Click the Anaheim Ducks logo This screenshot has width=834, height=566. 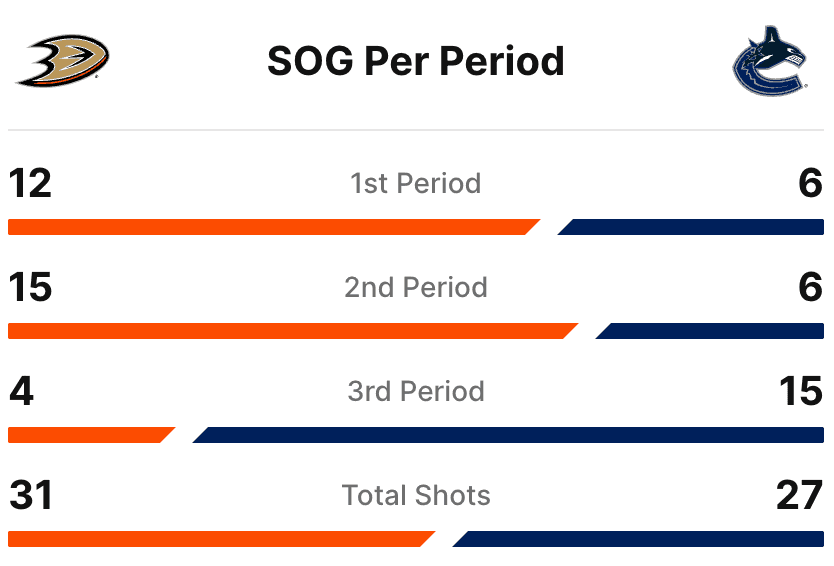pyautogui.click(x=63, y=60)
